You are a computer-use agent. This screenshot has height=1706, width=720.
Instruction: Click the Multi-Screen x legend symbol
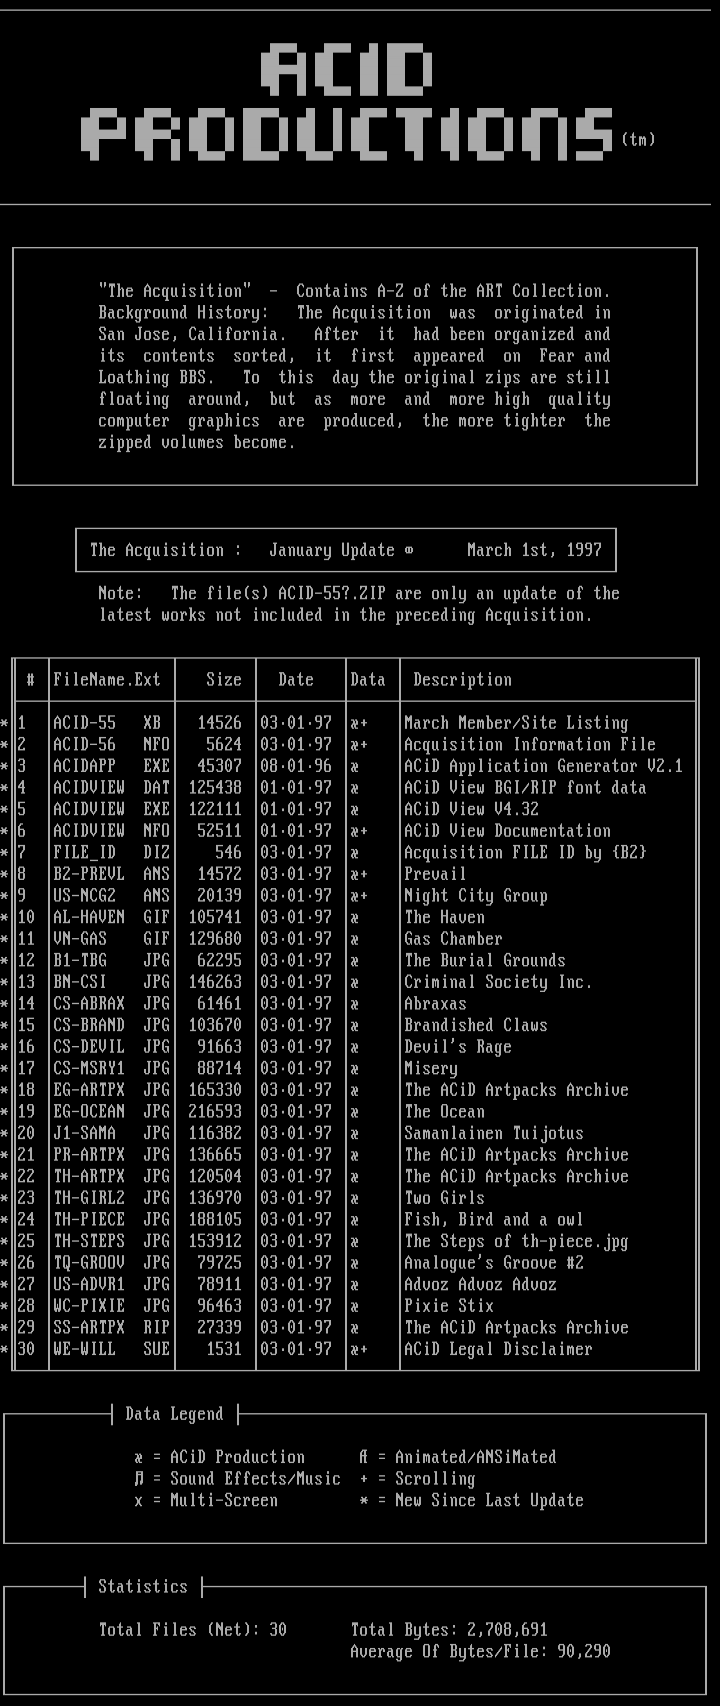(138, 1501)
